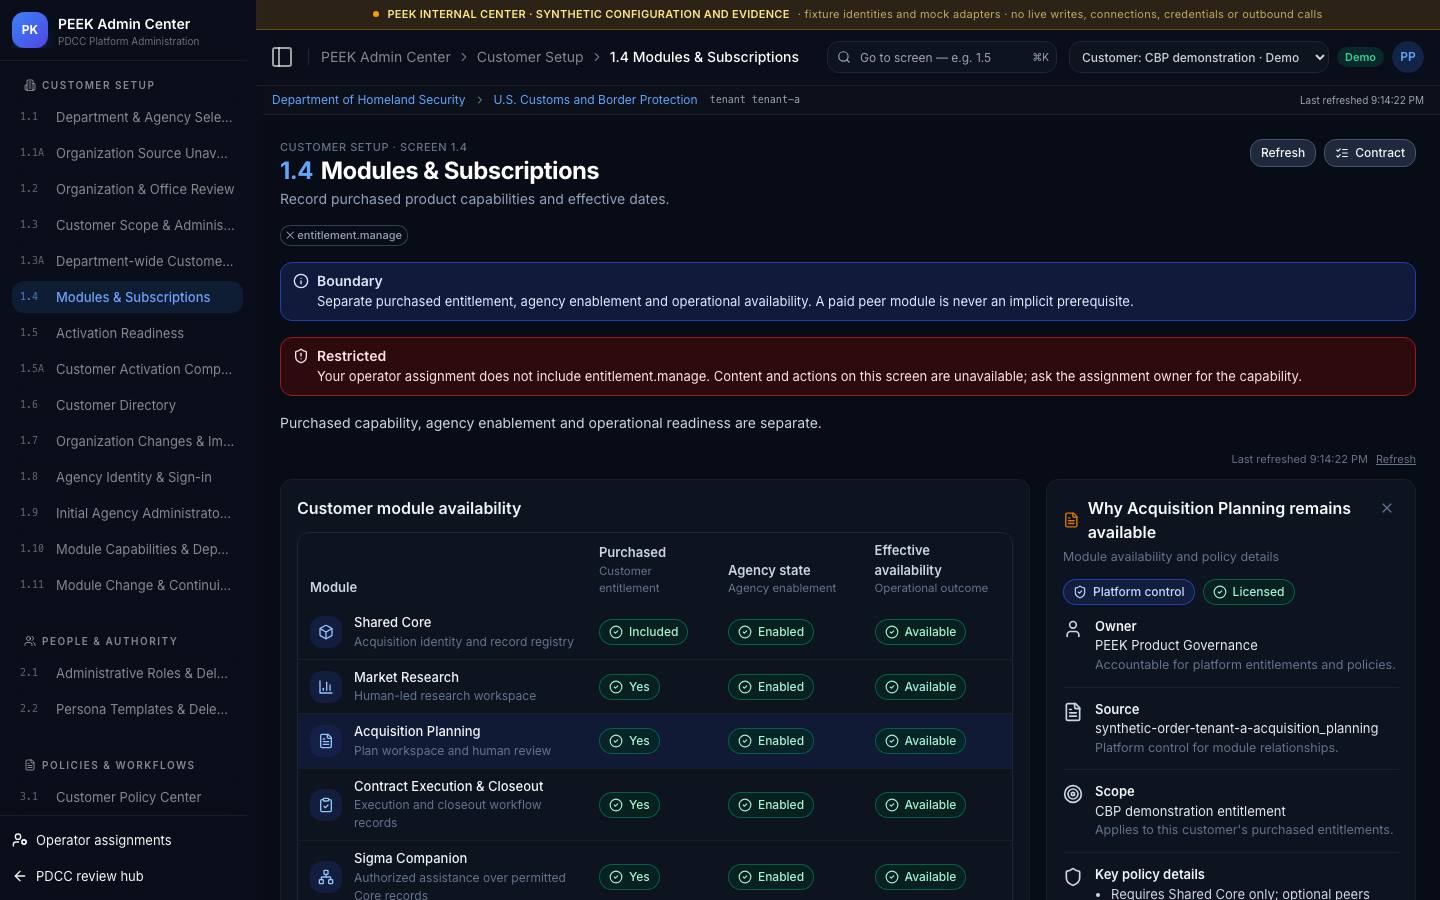Click the Platform control badge
The height and width of the screenshot is (900, 1440).
pos(1129,592)
